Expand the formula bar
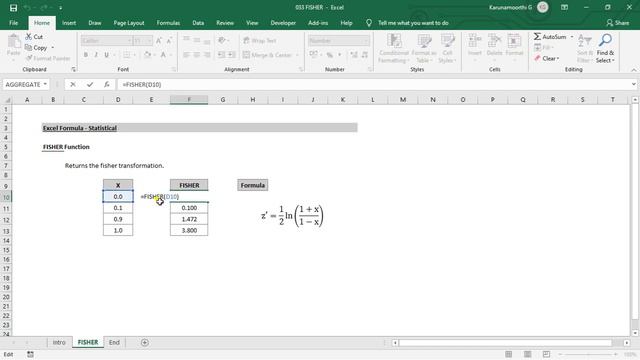 [x=633, y=84]
